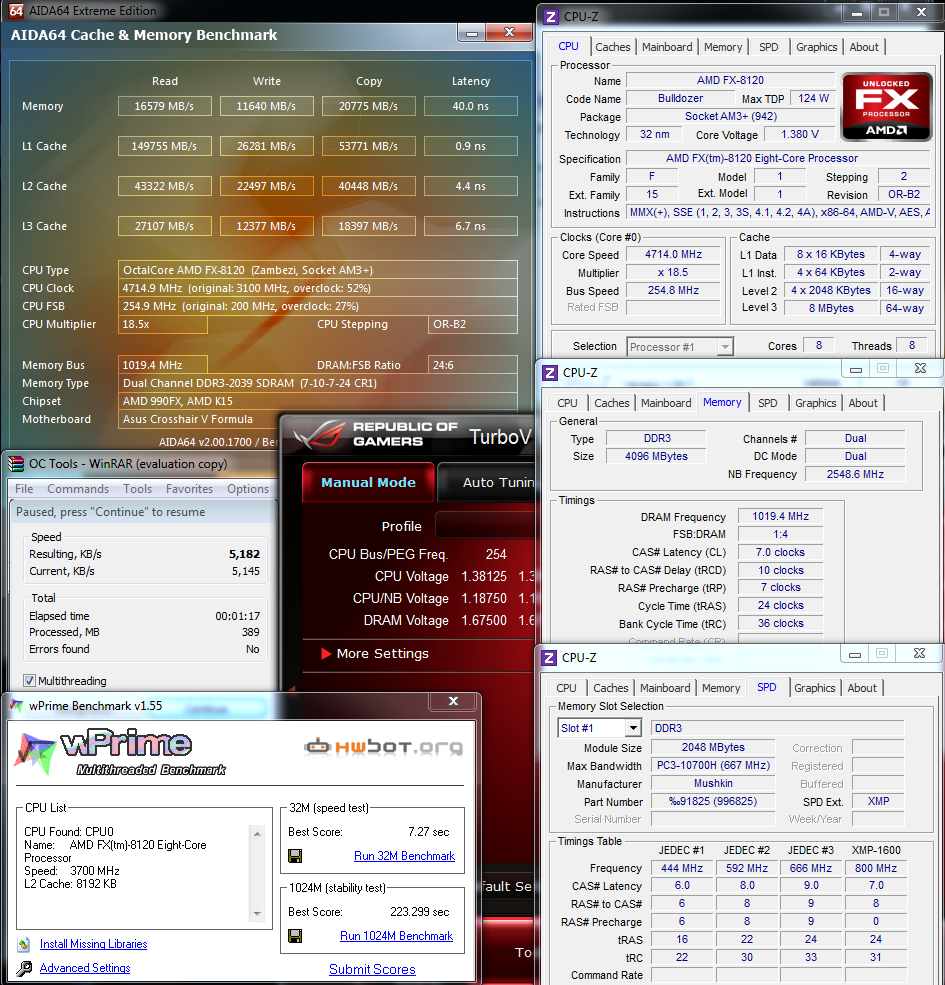The width and height of the screenshot is (945, 985).
Task: Click the hwbot.org logo in wPrime
Action: (384, 746)
